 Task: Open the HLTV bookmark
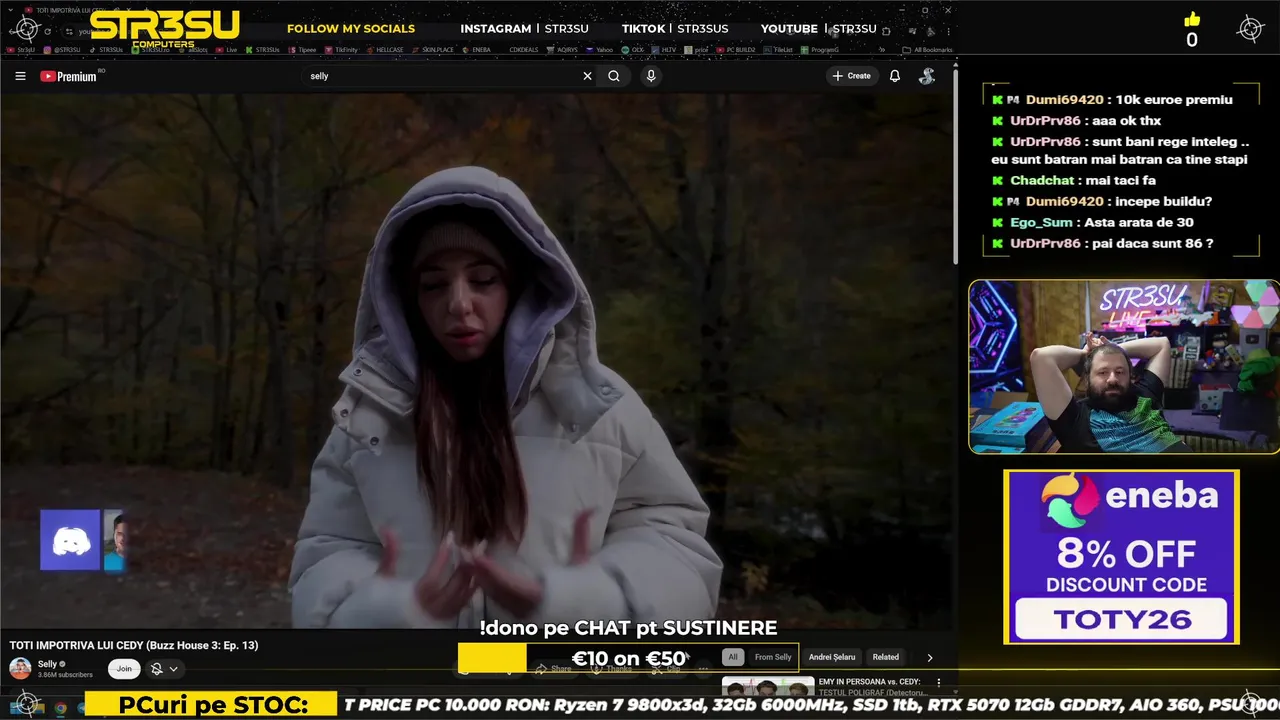click(x=664, y=49)
